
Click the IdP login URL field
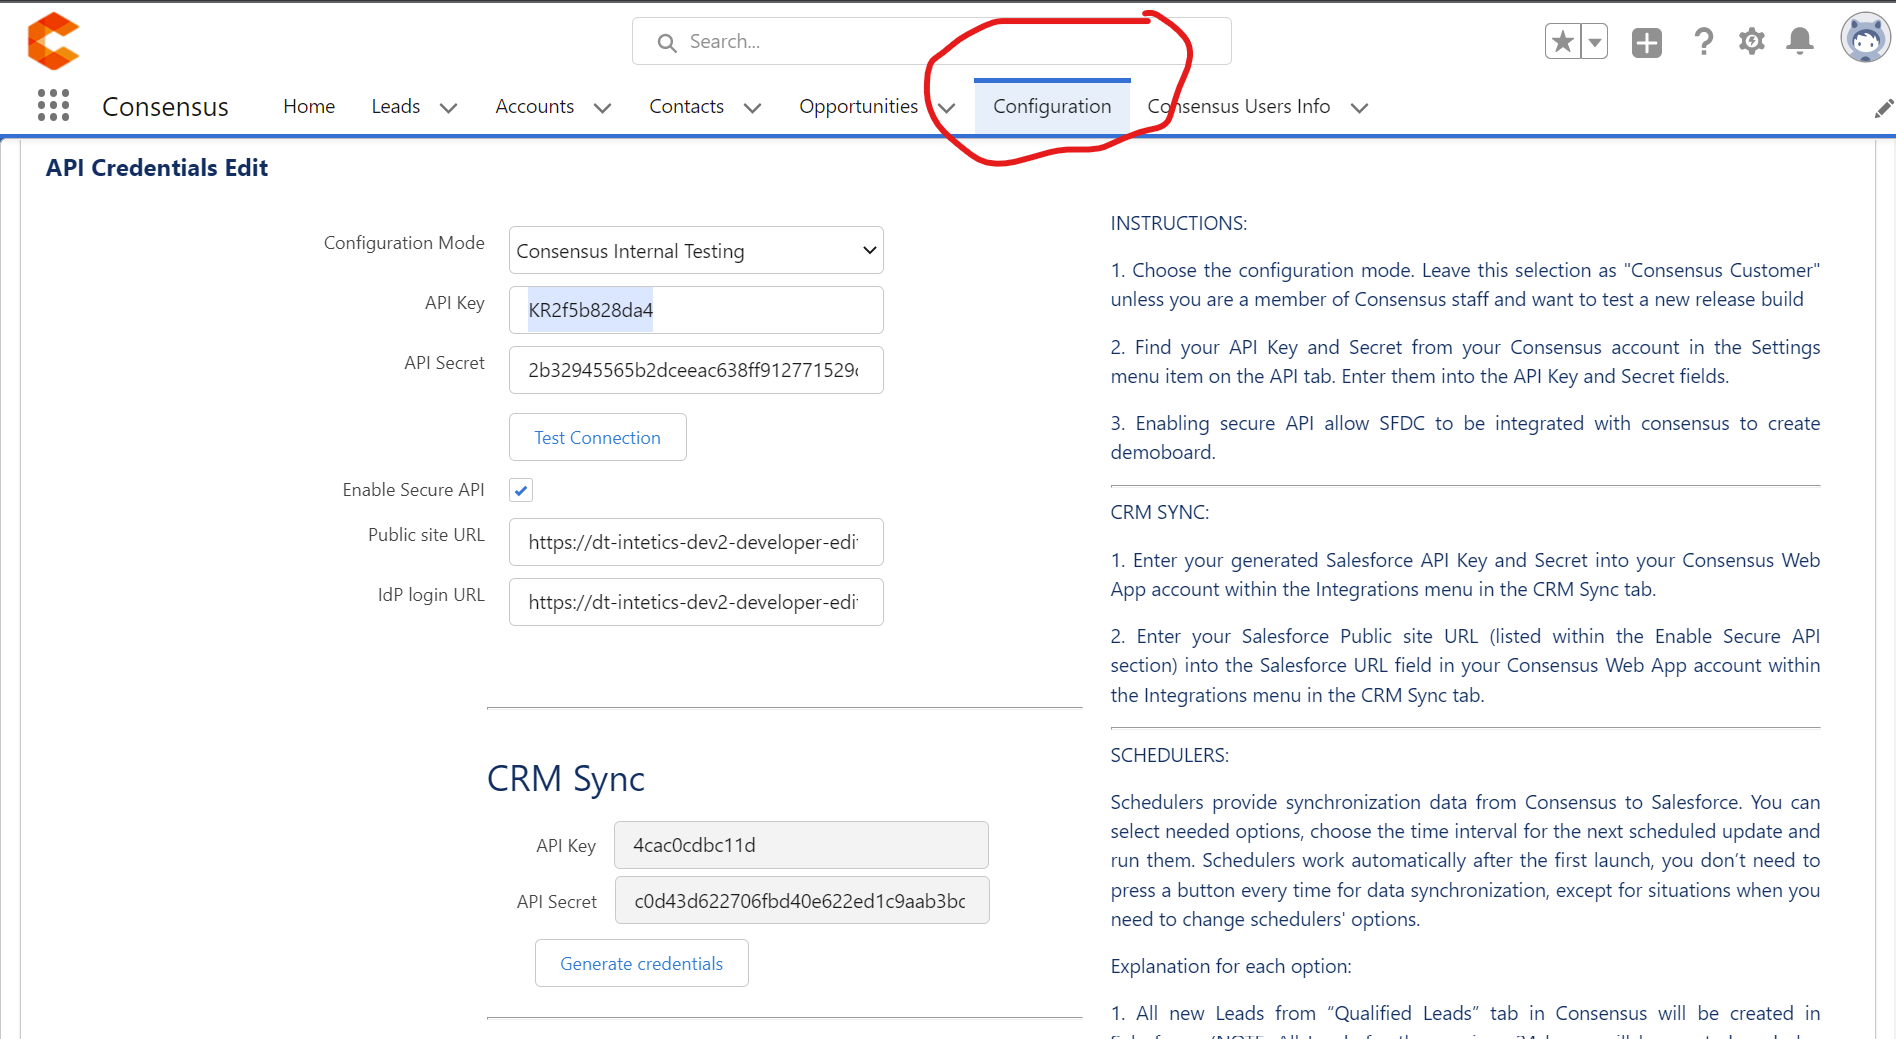coord(696,602)
